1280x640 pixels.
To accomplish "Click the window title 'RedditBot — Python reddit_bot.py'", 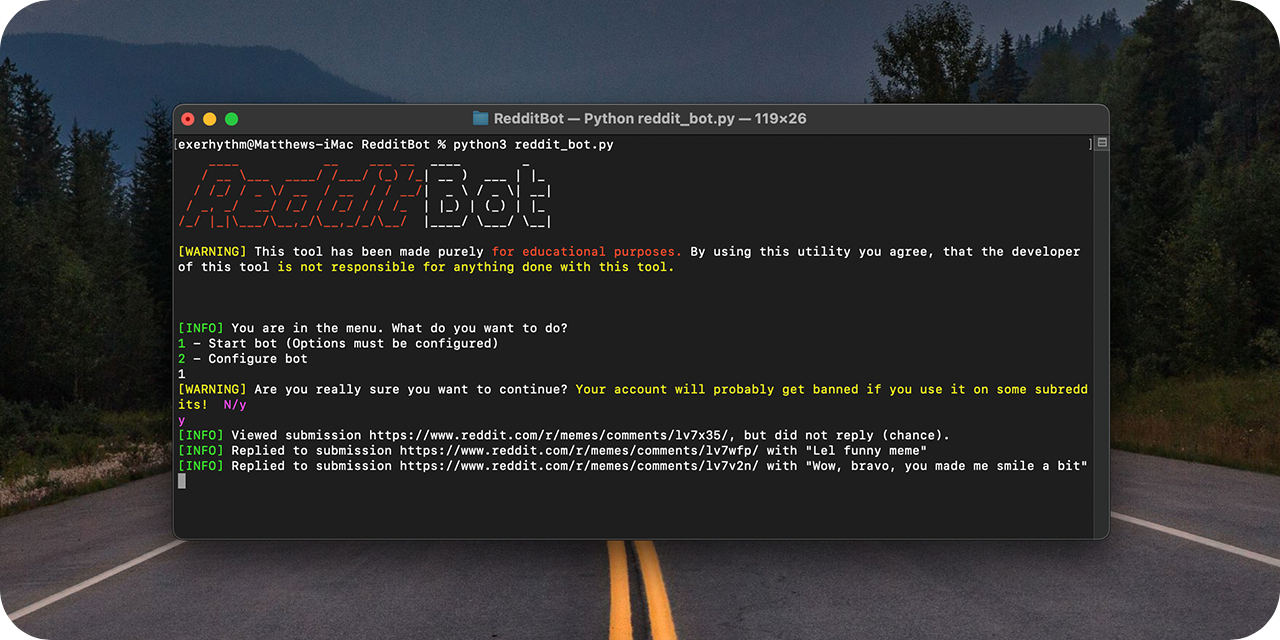I will click(614, 119).
